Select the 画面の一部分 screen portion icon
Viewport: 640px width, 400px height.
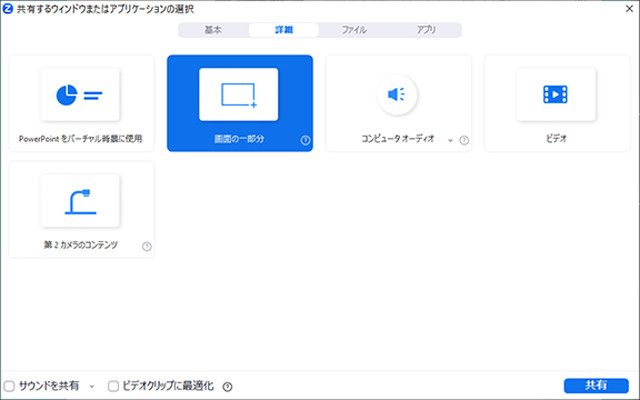tap(238, 94)
